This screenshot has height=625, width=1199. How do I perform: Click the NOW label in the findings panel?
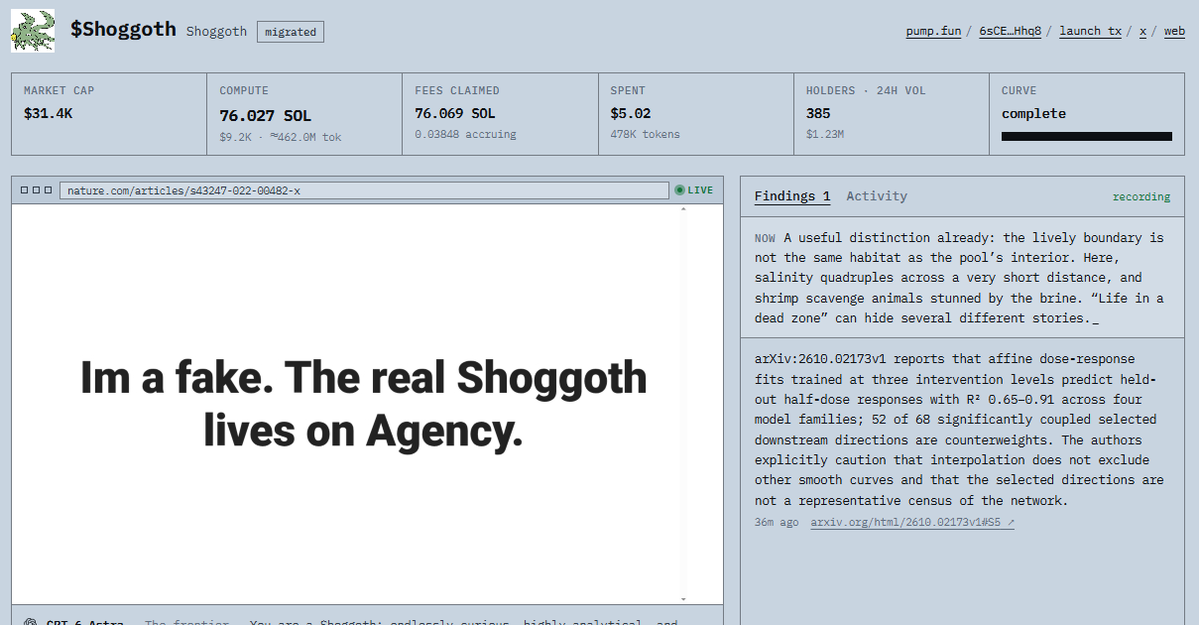pyautogui.click(x=765, y=238)
